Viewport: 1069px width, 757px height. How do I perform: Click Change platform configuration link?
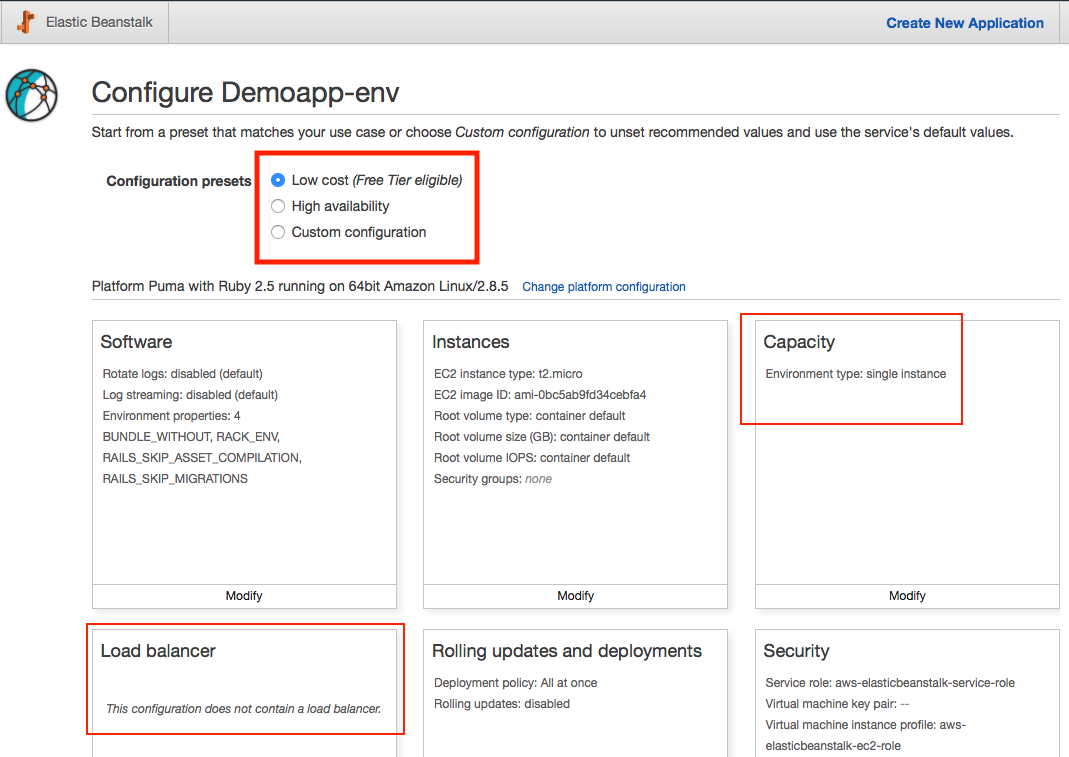(603, 287)
